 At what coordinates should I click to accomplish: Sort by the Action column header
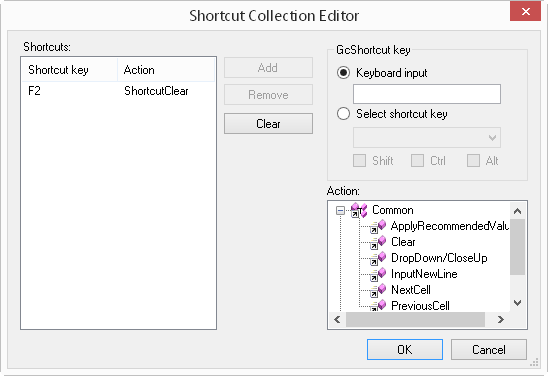click(166, 70)
